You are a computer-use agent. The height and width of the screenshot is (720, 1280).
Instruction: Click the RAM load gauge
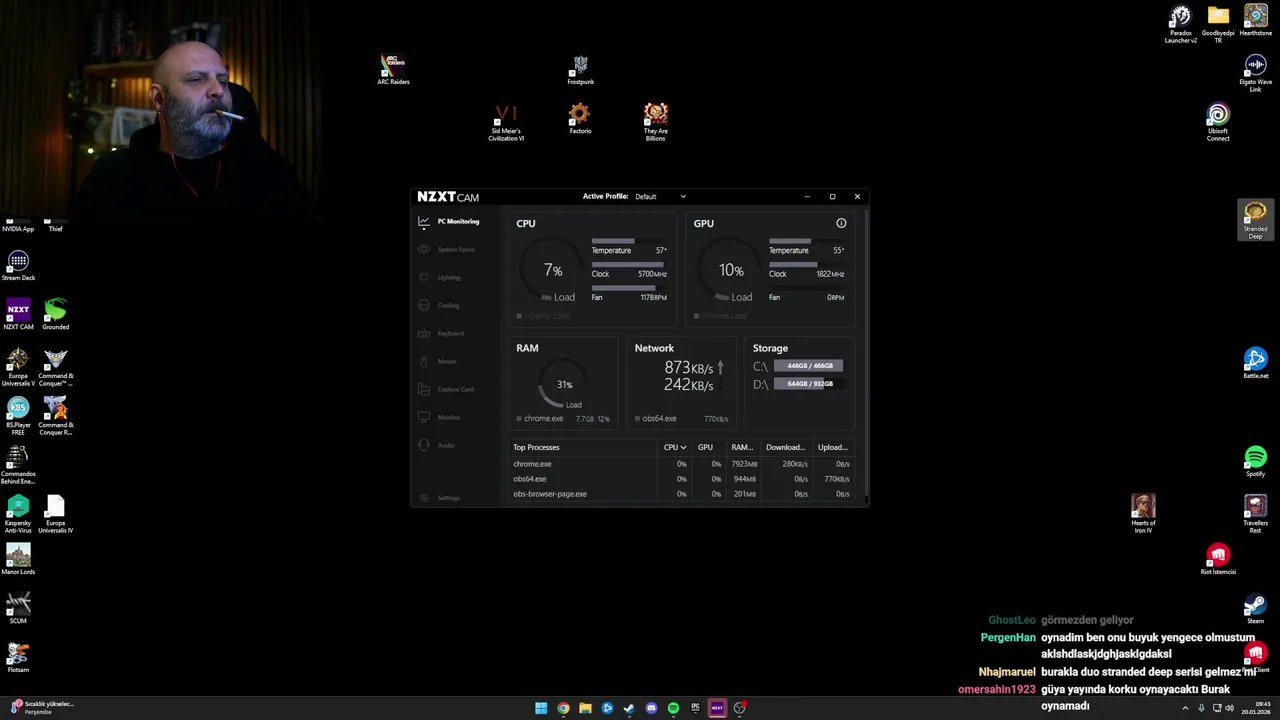[564, 385]
